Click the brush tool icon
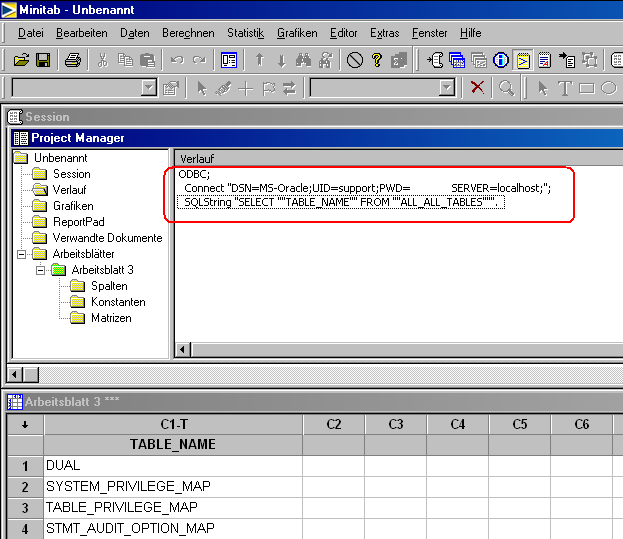This screenshot has height=539, width=623. pyautogui.click(x=224, y=88)
